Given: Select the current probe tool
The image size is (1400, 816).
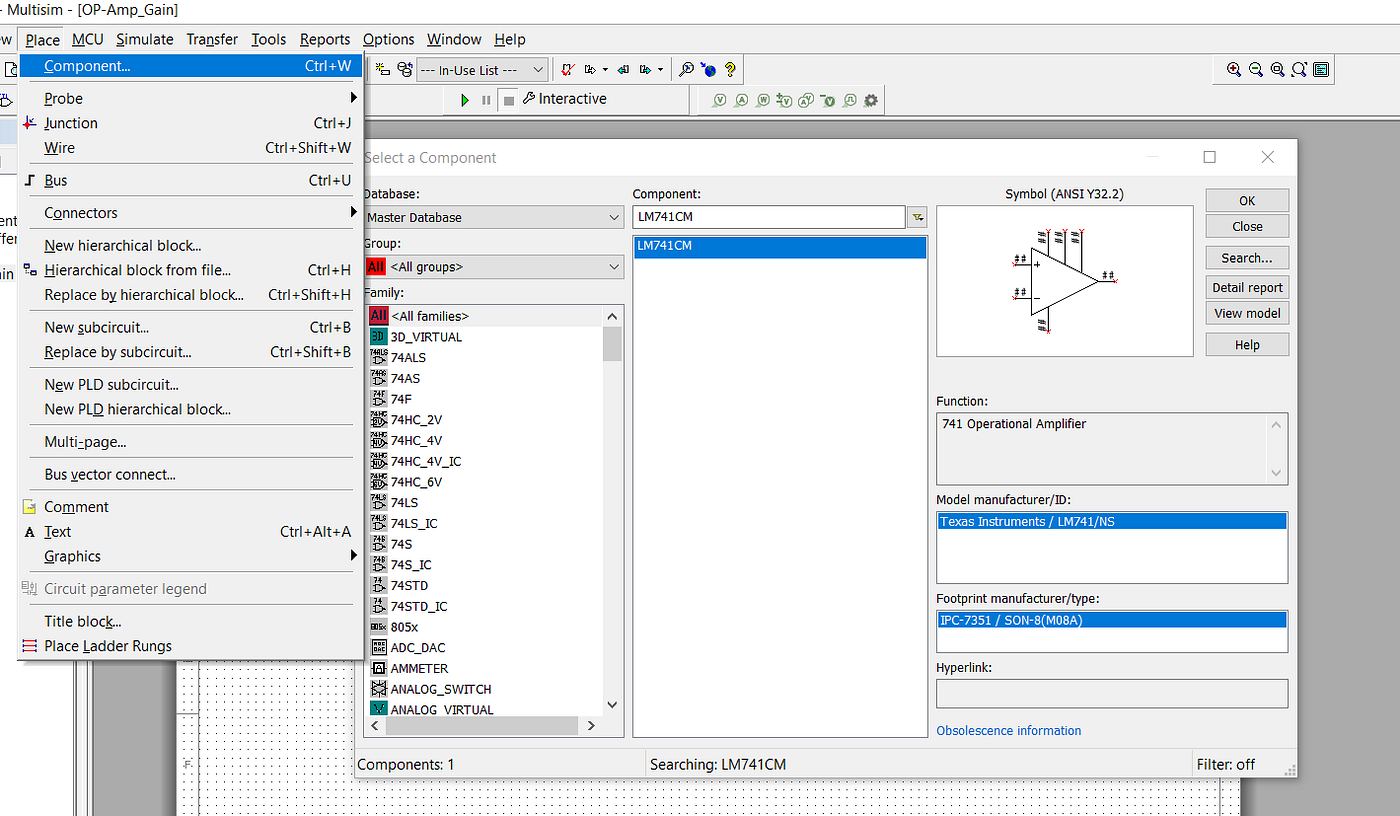Looking at the screenshot, I should tap(742, 99).
